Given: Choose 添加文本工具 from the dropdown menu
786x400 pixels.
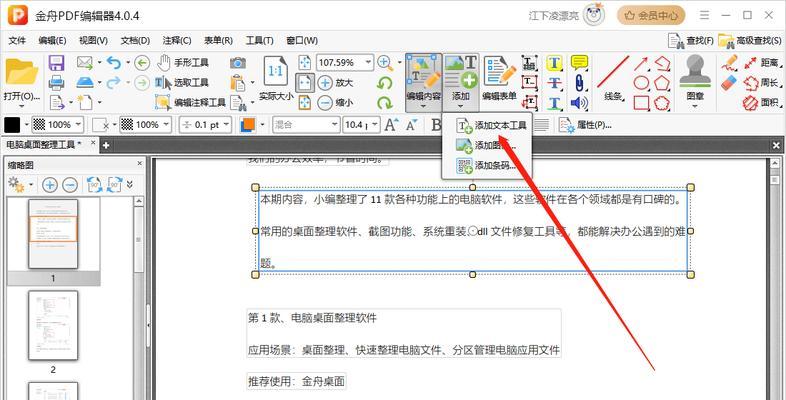Looking at the screenshot, I should point(491,126).
